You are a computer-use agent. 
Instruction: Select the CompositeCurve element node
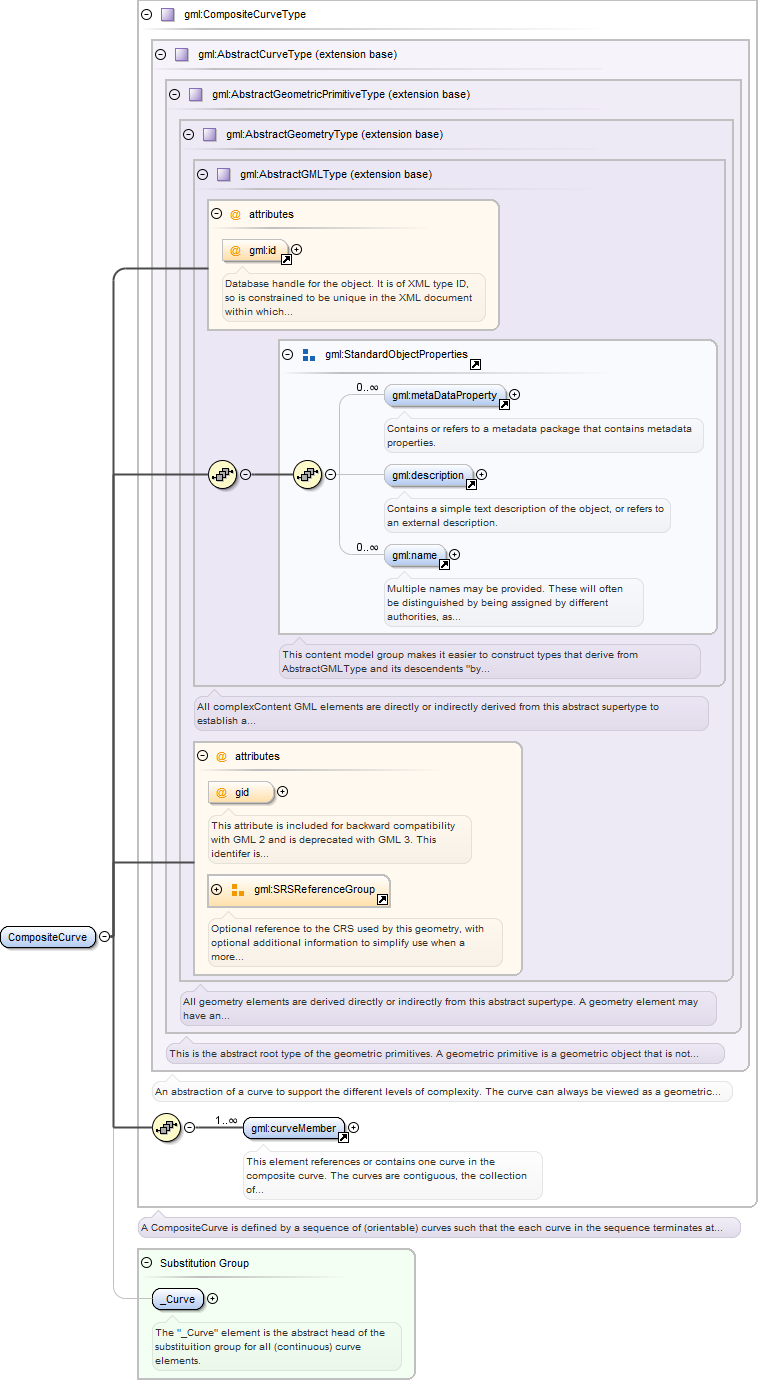pyautogui.click(x=48, y=937)
